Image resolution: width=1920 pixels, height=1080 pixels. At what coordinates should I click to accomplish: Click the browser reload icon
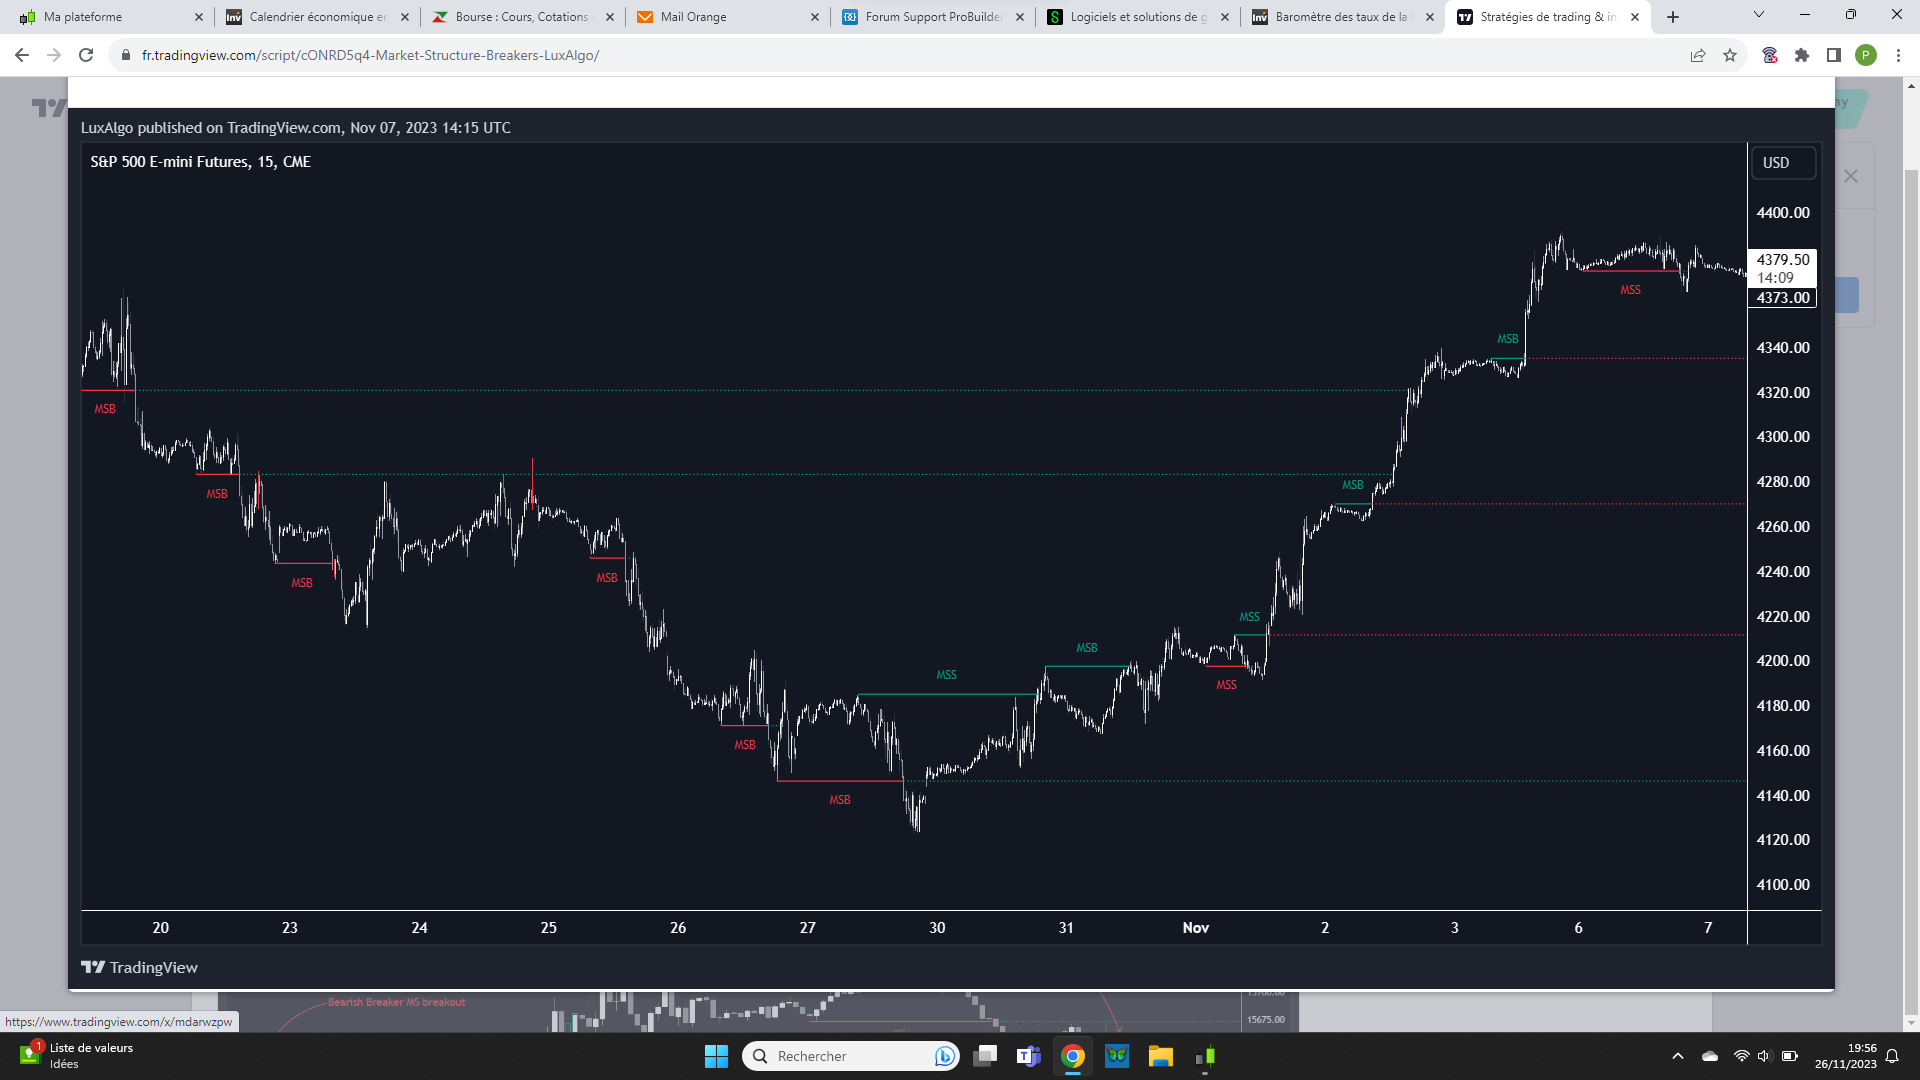click(x=86, y=55)
